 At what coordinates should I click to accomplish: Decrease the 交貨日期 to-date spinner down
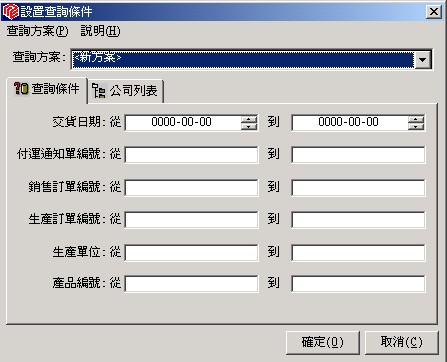(416, 127)
